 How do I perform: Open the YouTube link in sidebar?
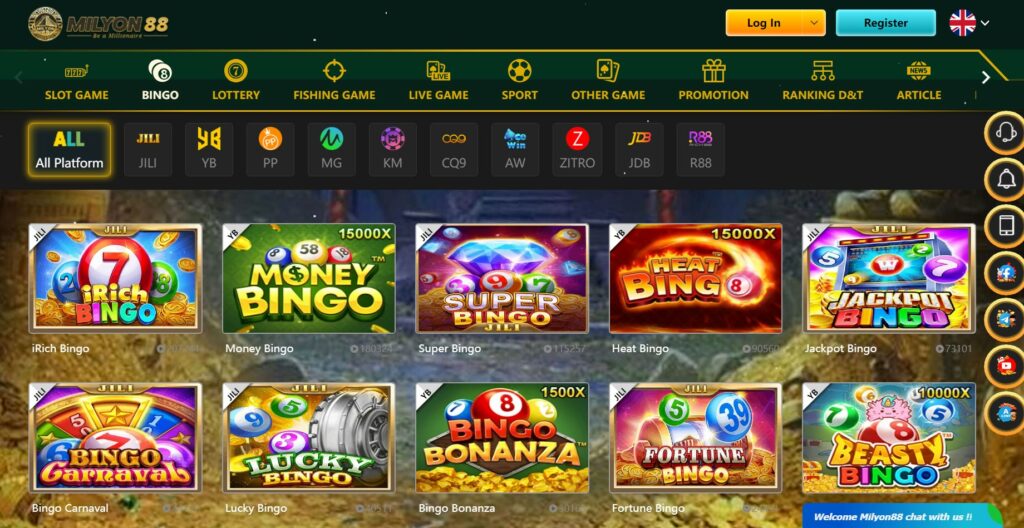(1004, 366)
